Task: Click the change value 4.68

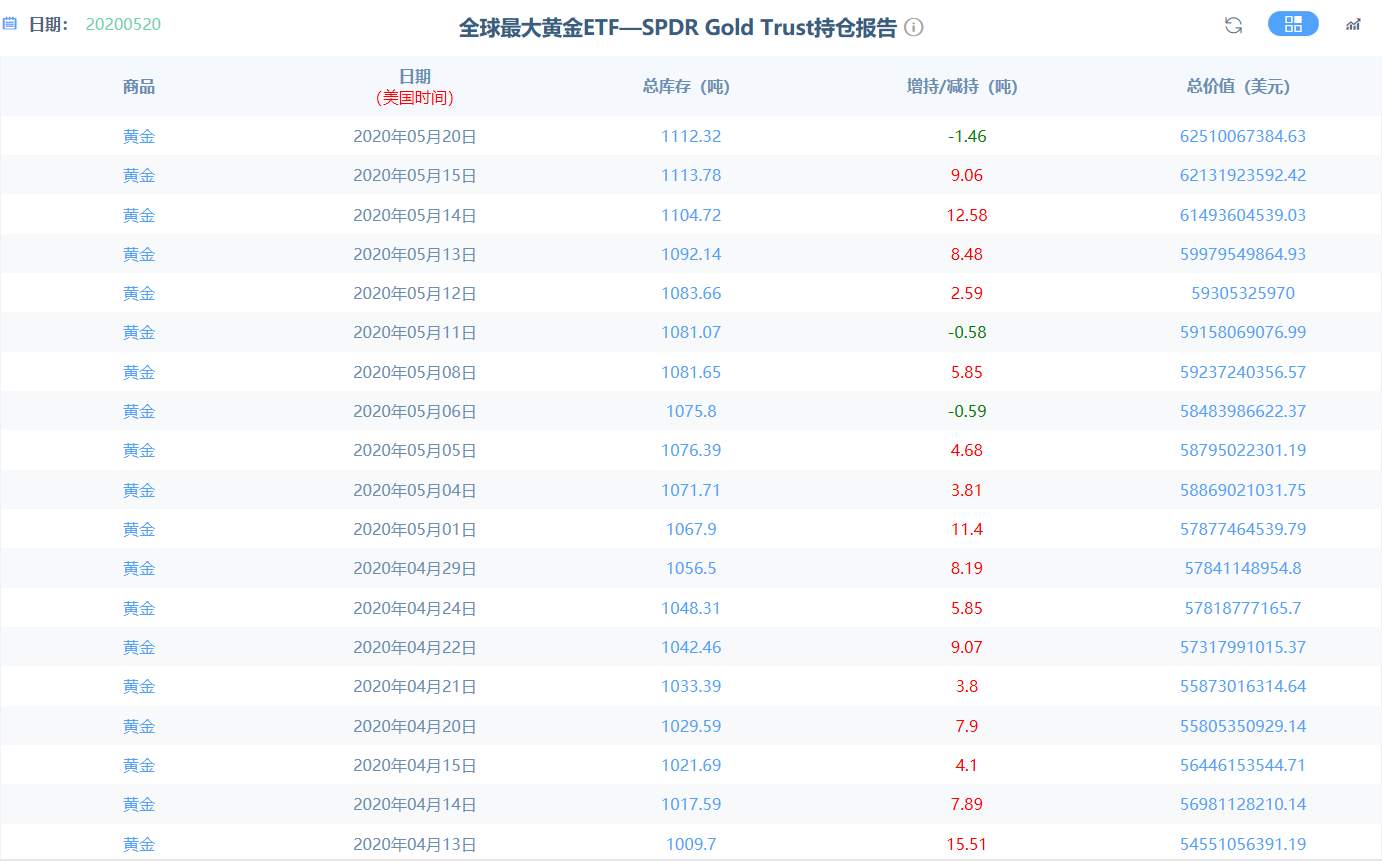Action: (x=967, y=450)
